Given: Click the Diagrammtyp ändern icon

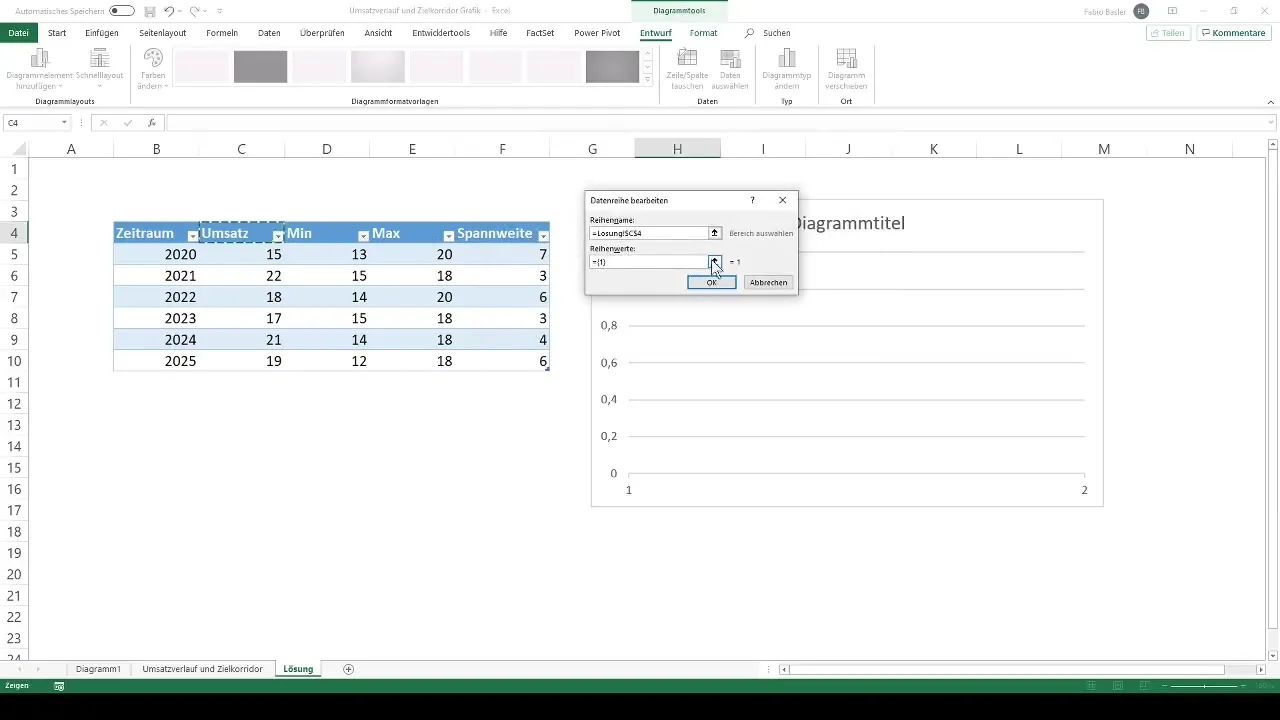Looking at the screenshot, I should click(x=787, y=59).
